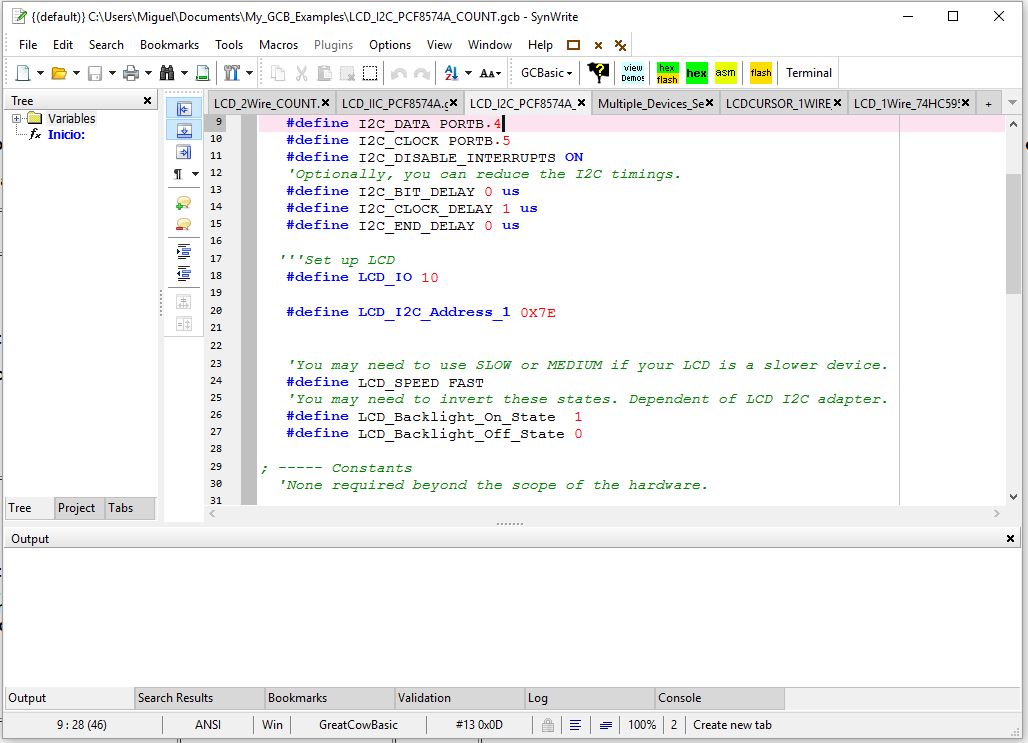1028x743 pixels.
Task: Click the double X close all tabs icon
Action: (620, 45)
